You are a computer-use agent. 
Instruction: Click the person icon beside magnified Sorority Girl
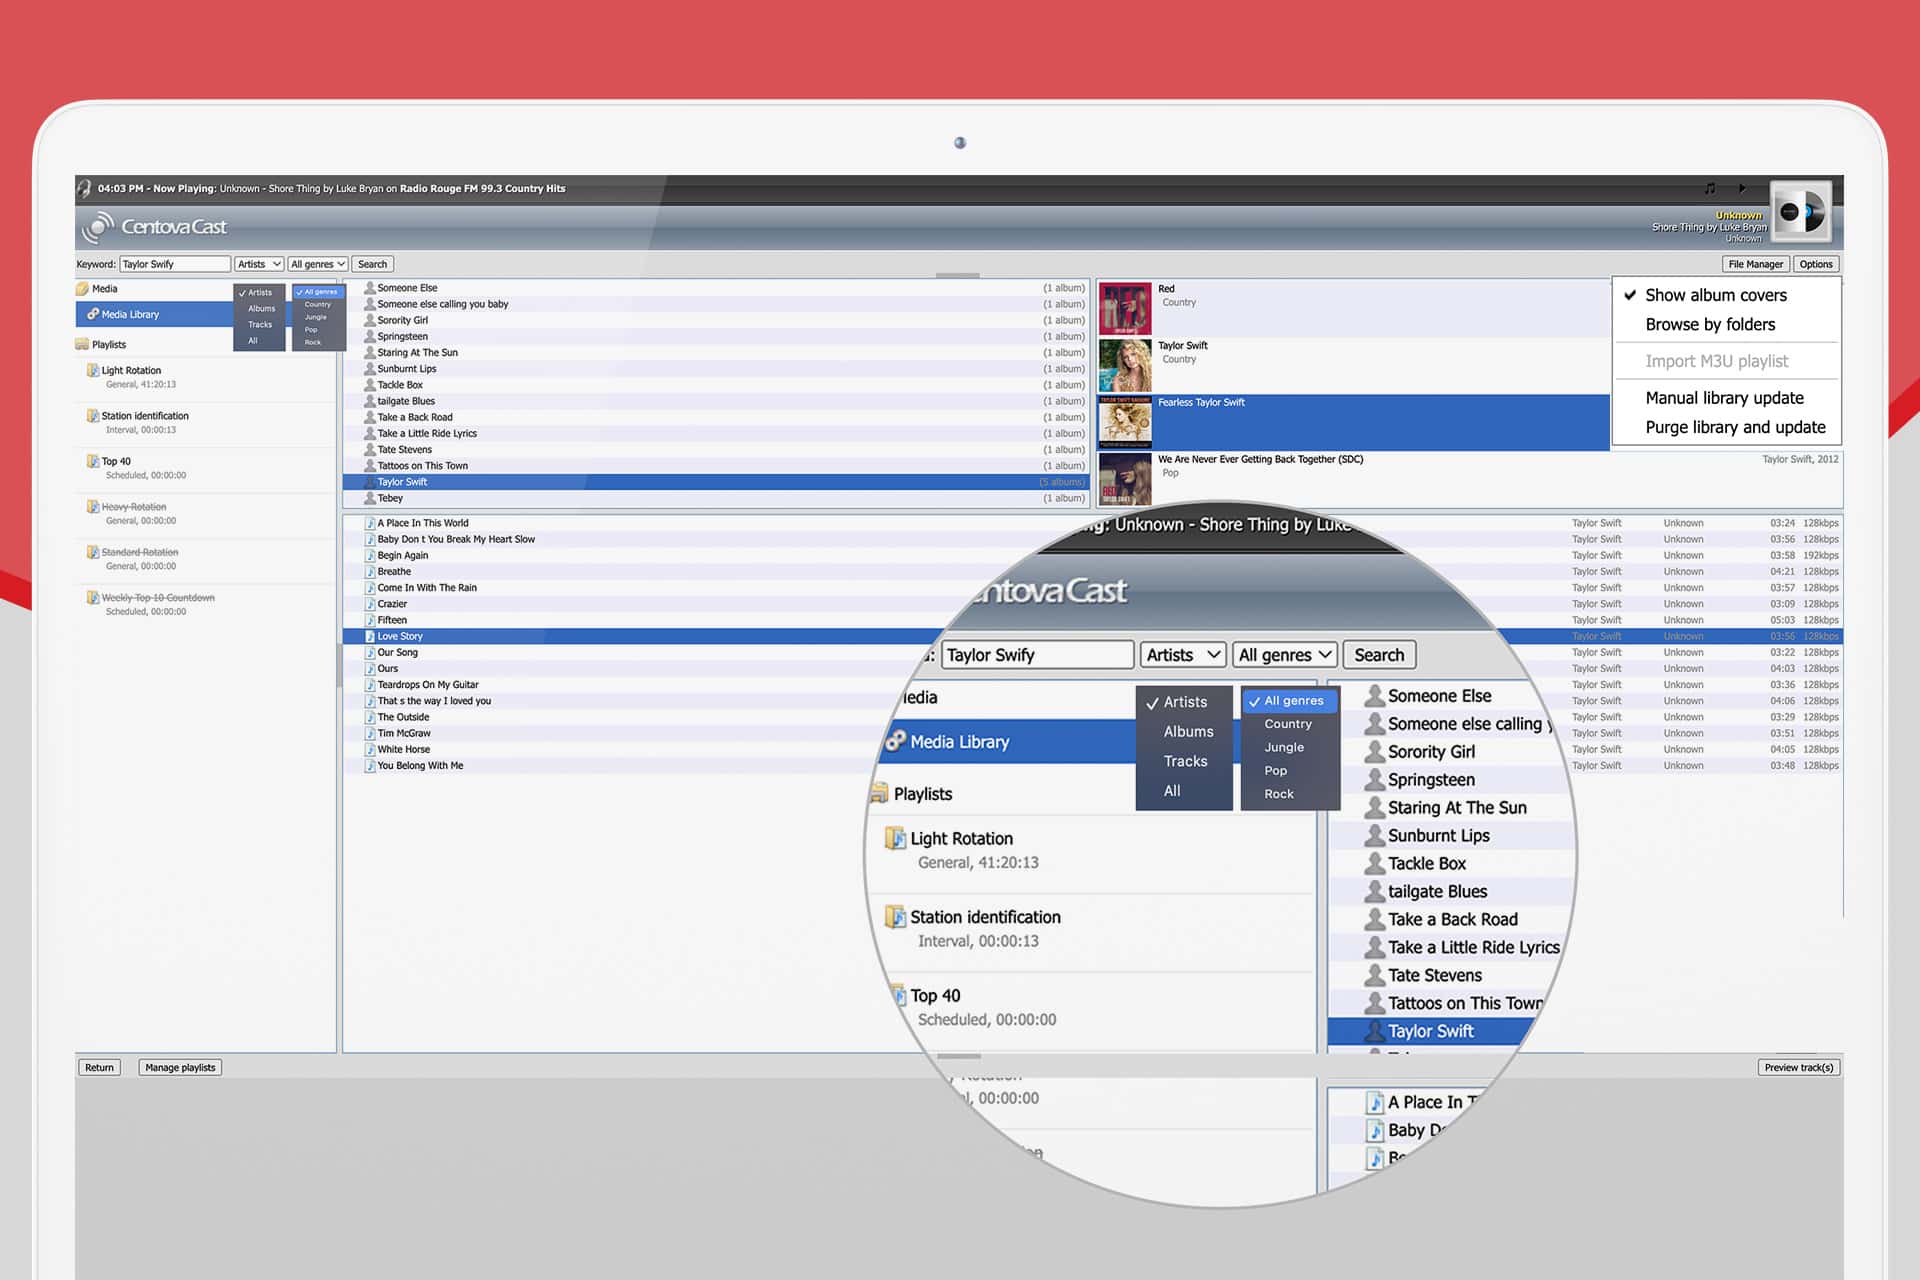pyautogui.click(x=1375, y=751)
